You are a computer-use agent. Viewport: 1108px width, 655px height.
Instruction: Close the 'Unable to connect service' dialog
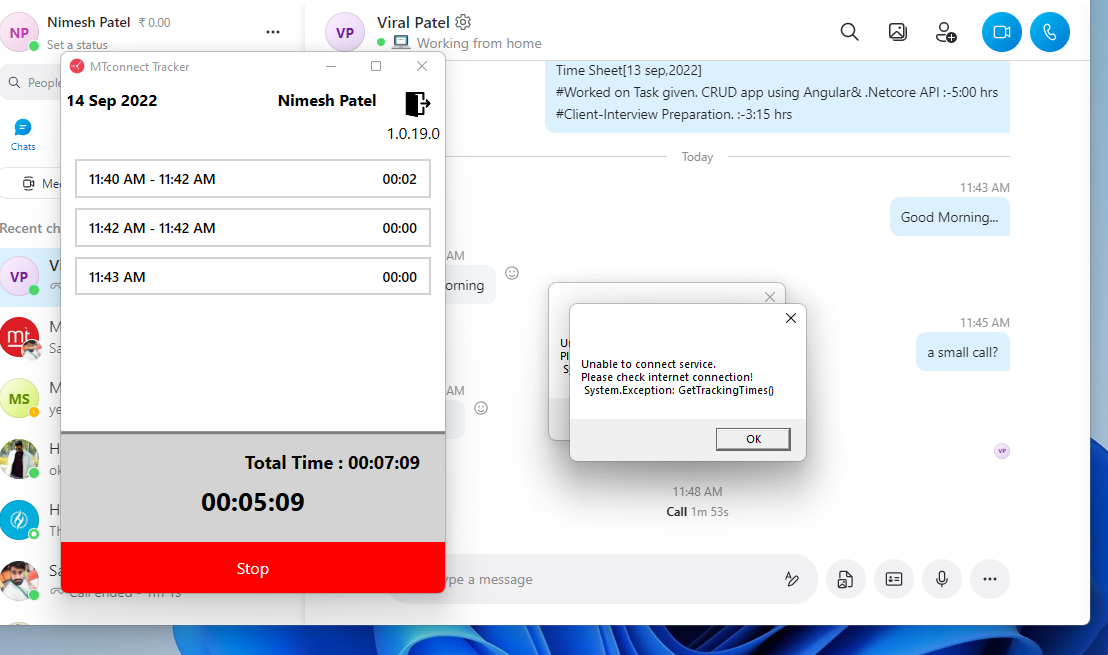[790, 318]
